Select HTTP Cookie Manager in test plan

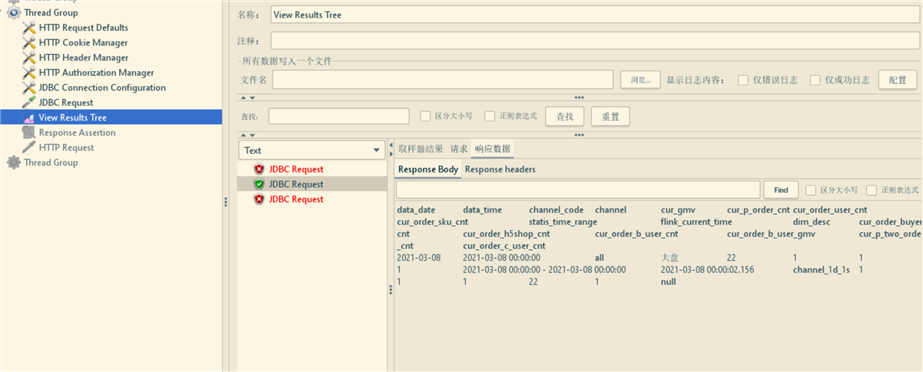pyautogui.click(x=83, y=42)
